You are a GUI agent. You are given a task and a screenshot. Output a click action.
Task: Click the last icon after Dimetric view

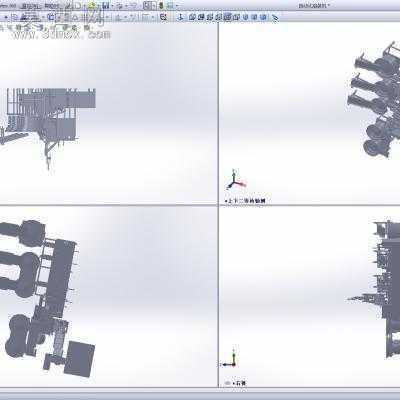(x=275, y=17)
